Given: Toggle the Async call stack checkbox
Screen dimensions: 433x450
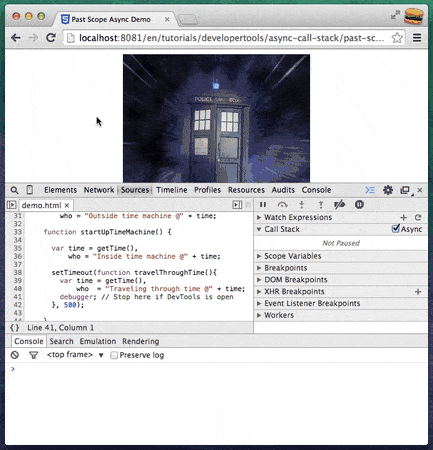Looking at the screenshot, I should click(x=395, y=229).
